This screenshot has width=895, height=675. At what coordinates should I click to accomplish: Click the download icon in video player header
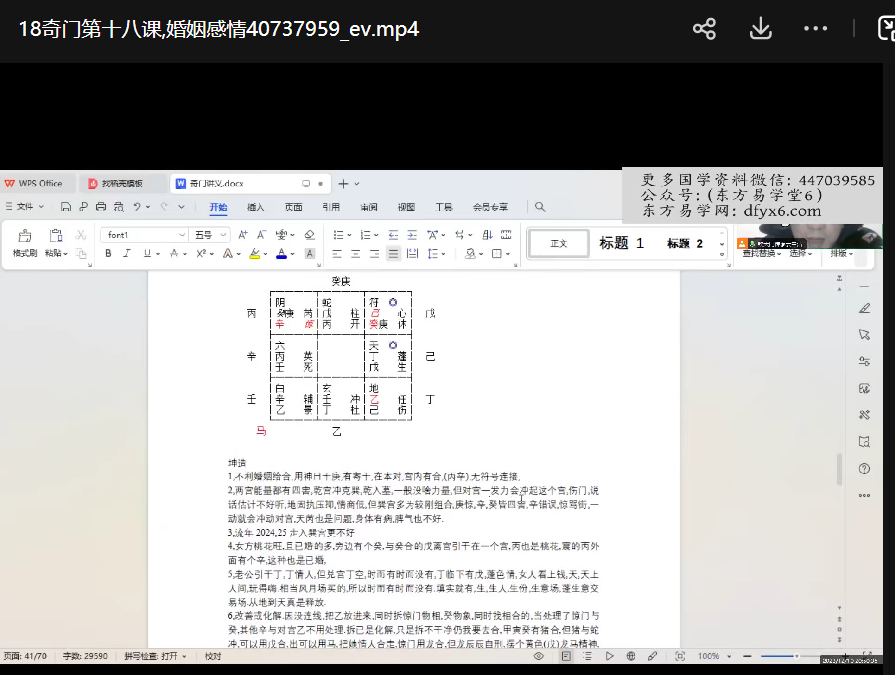(760, 29)
